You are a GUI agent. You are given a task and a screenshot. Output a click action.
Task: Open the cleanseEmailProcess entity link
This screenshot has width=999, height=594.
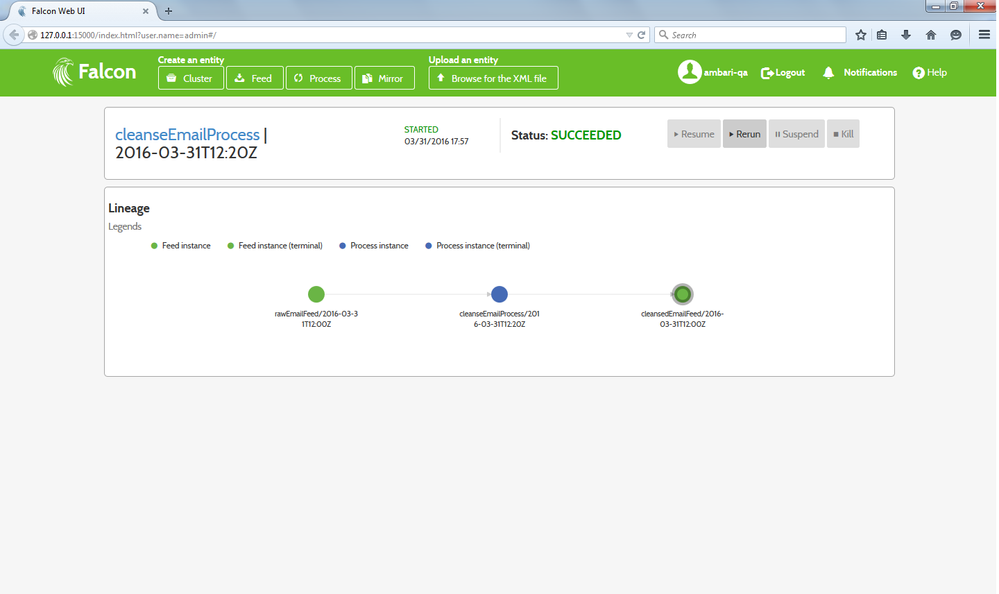coord(187,134)
